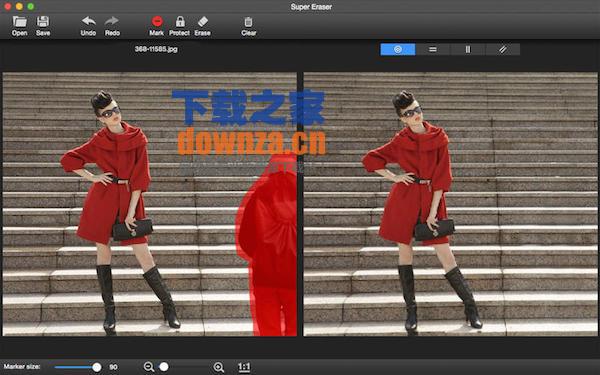The width and height of the screenshot is (600, 375).
Task: Clear all markings with trash icon
Action: pos(248,26)
